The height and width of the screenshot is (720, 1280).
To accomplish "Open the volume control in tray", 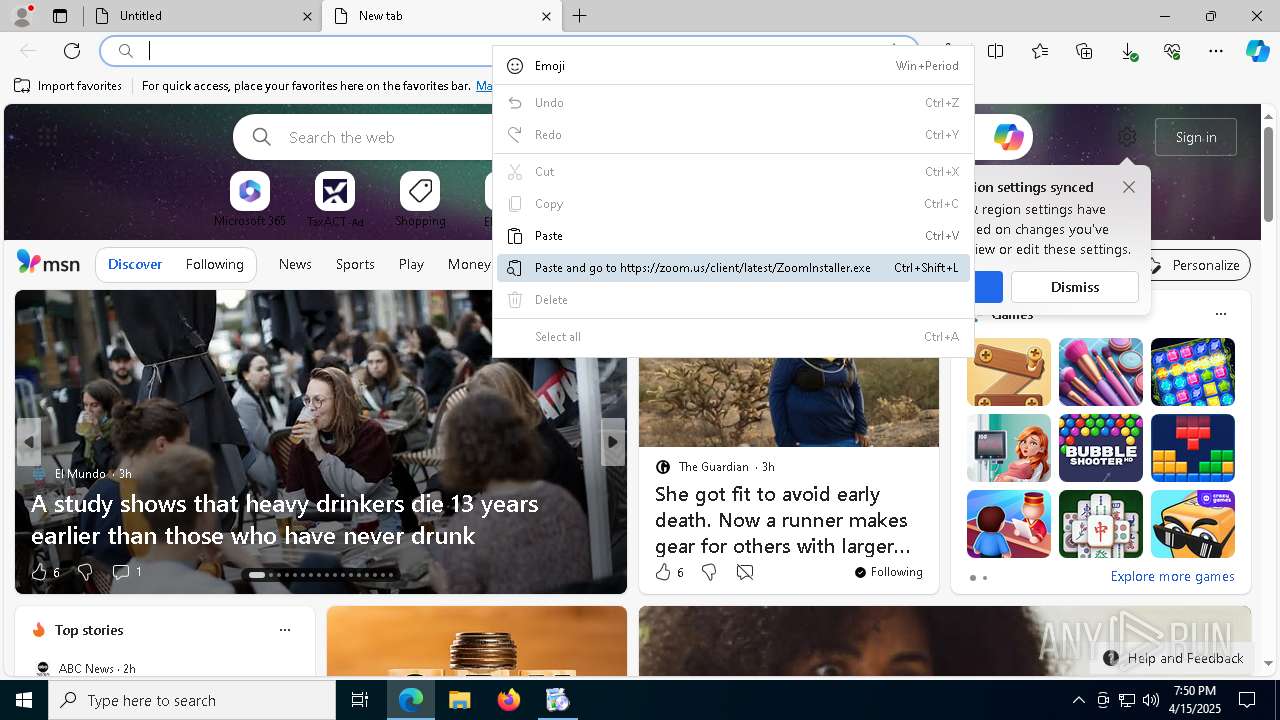I will click(1151, 700).
